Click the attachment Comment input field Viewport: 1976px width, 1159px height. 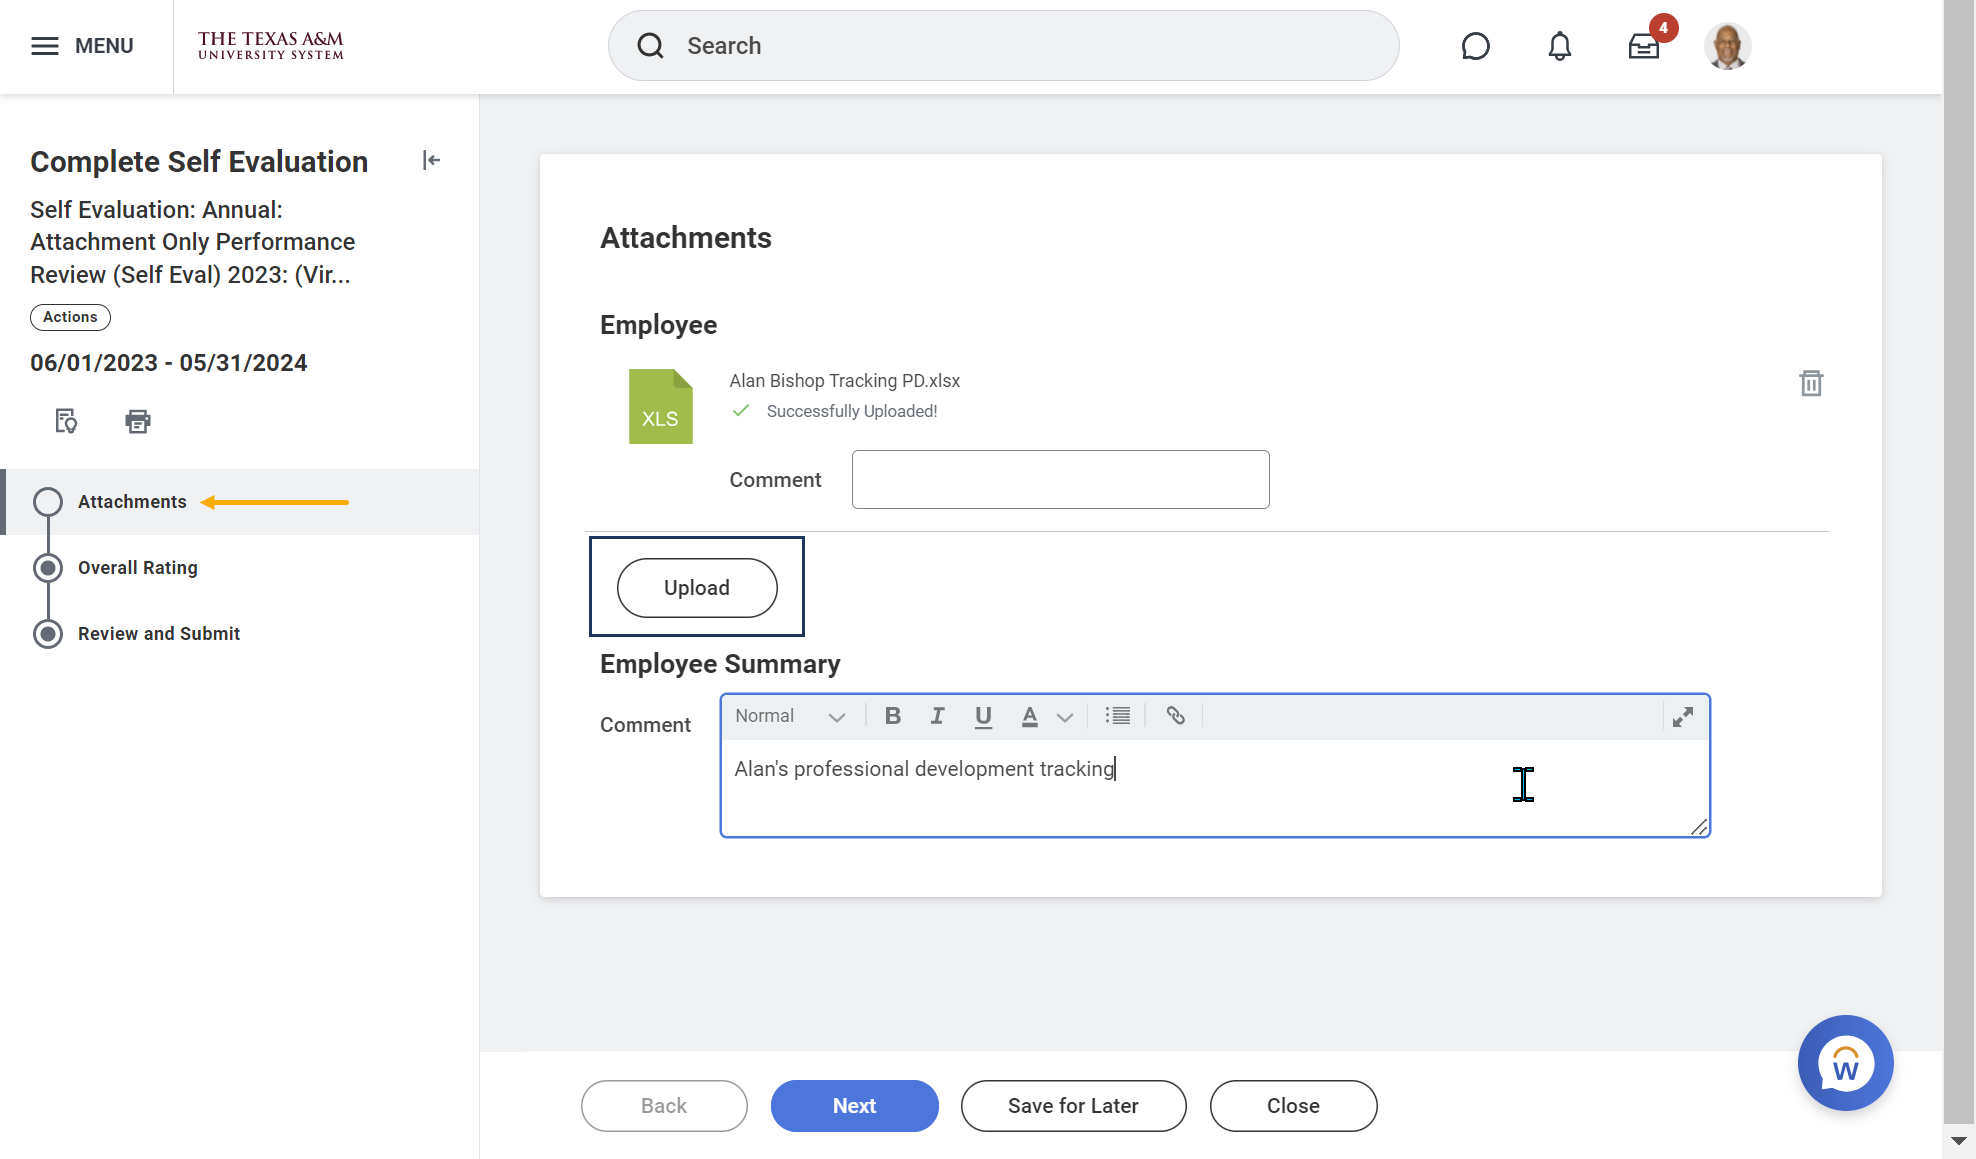pos(1060,479)
